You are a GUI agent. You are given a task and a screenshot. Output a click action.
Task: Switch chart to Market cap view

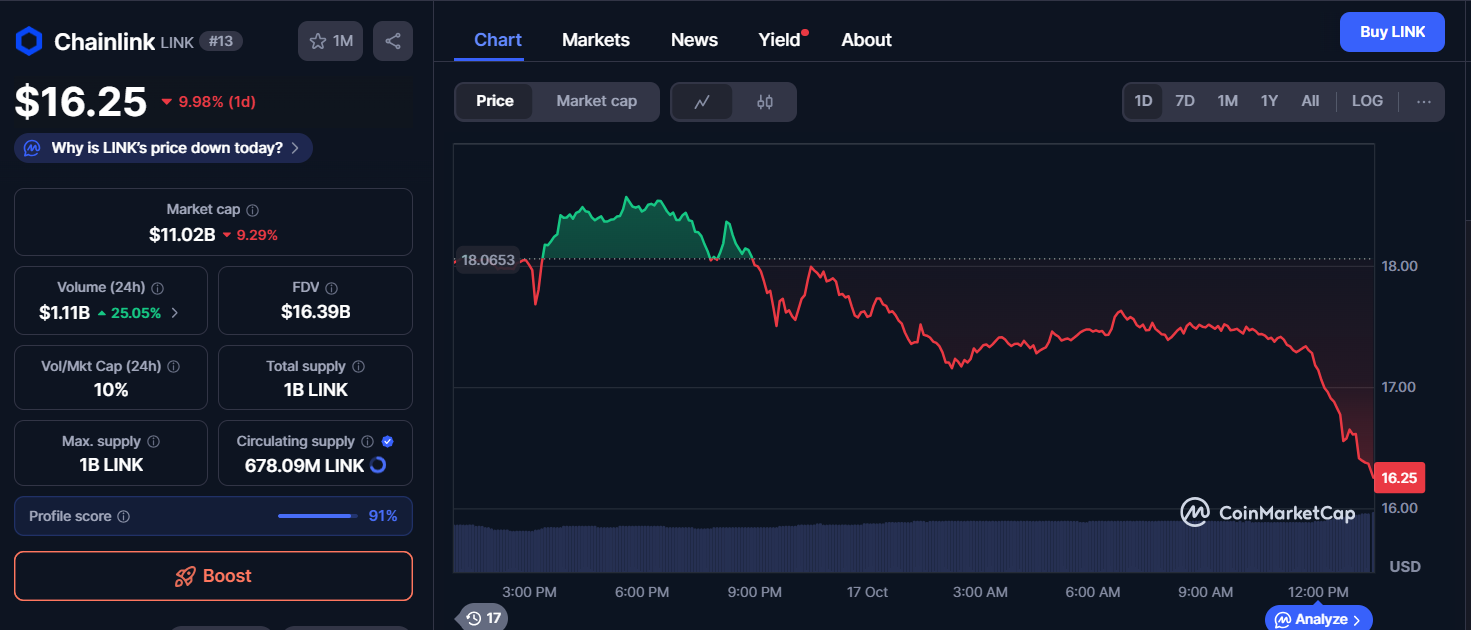pyautogui.click(x=596, y=101)
